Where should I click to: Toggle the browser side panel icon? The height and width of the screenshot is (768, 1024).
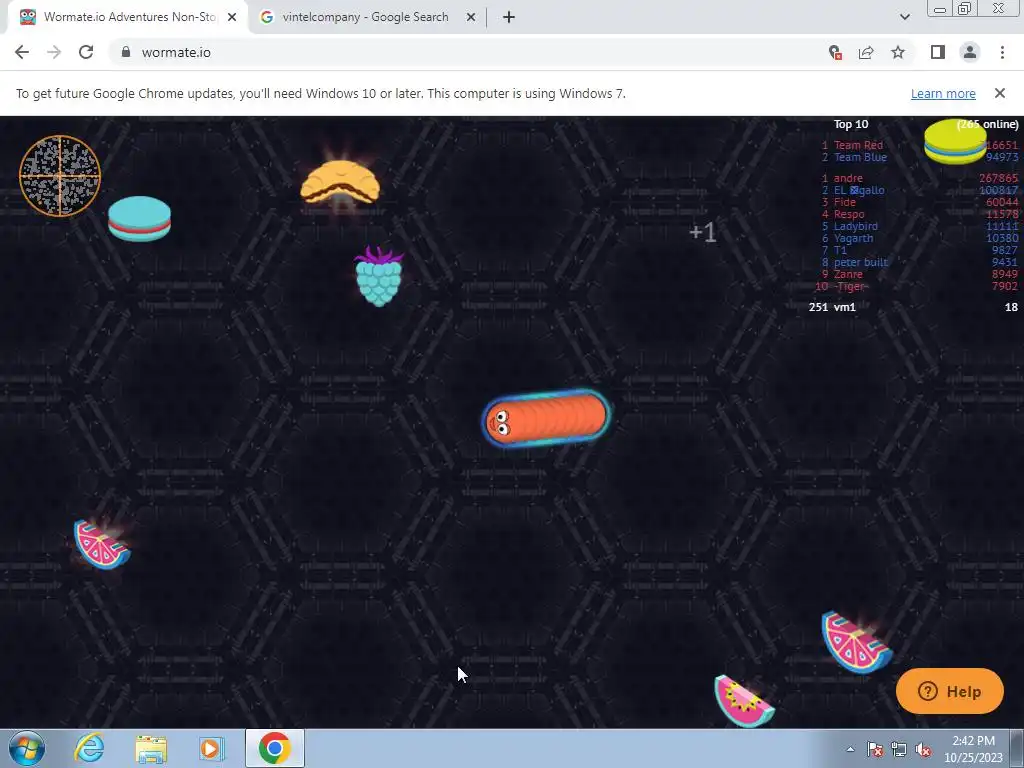[x=938, y=52]
